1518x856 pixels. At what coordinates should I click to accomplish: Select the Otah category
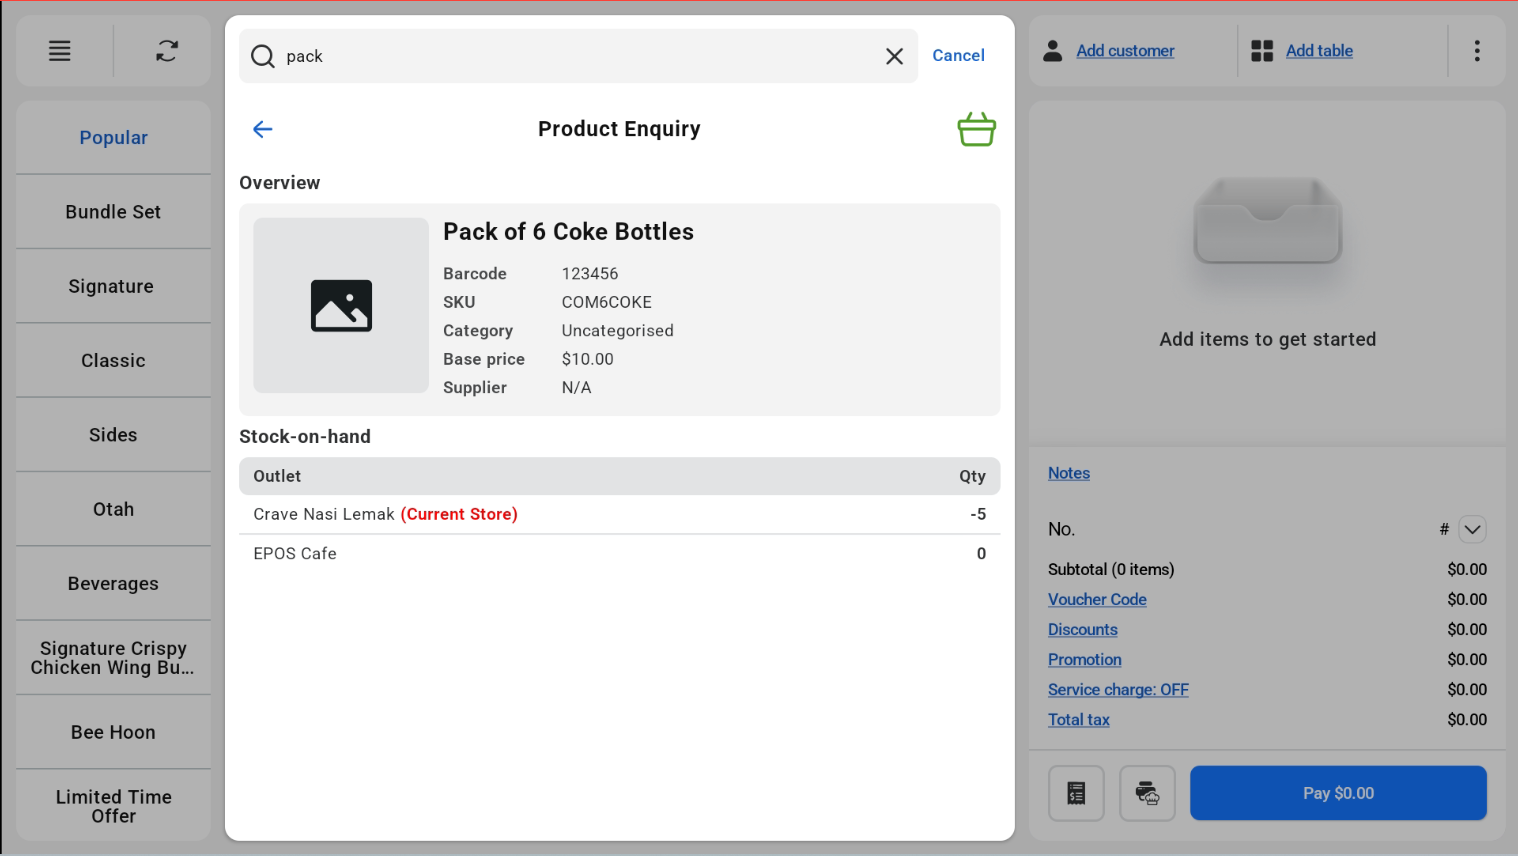(113, 509)
